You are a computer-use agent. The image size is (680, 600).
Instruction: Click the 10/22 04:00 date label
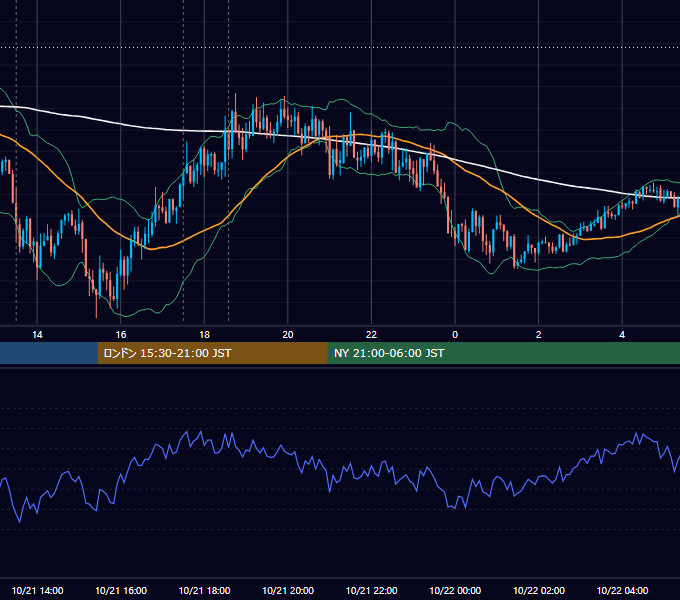622,590
